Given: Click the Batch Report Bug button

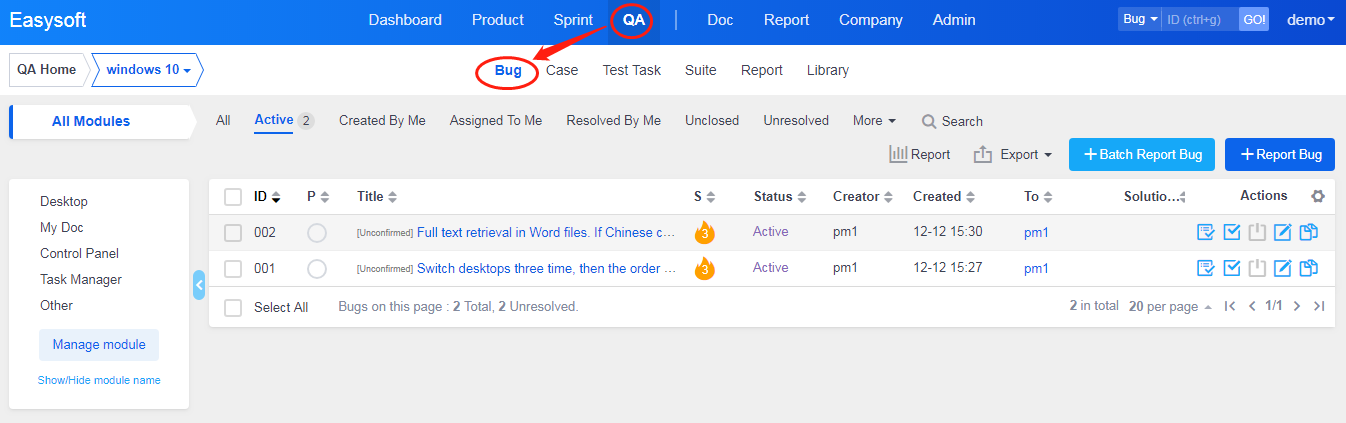Looking at the screenshot, I should (1142, 155).
